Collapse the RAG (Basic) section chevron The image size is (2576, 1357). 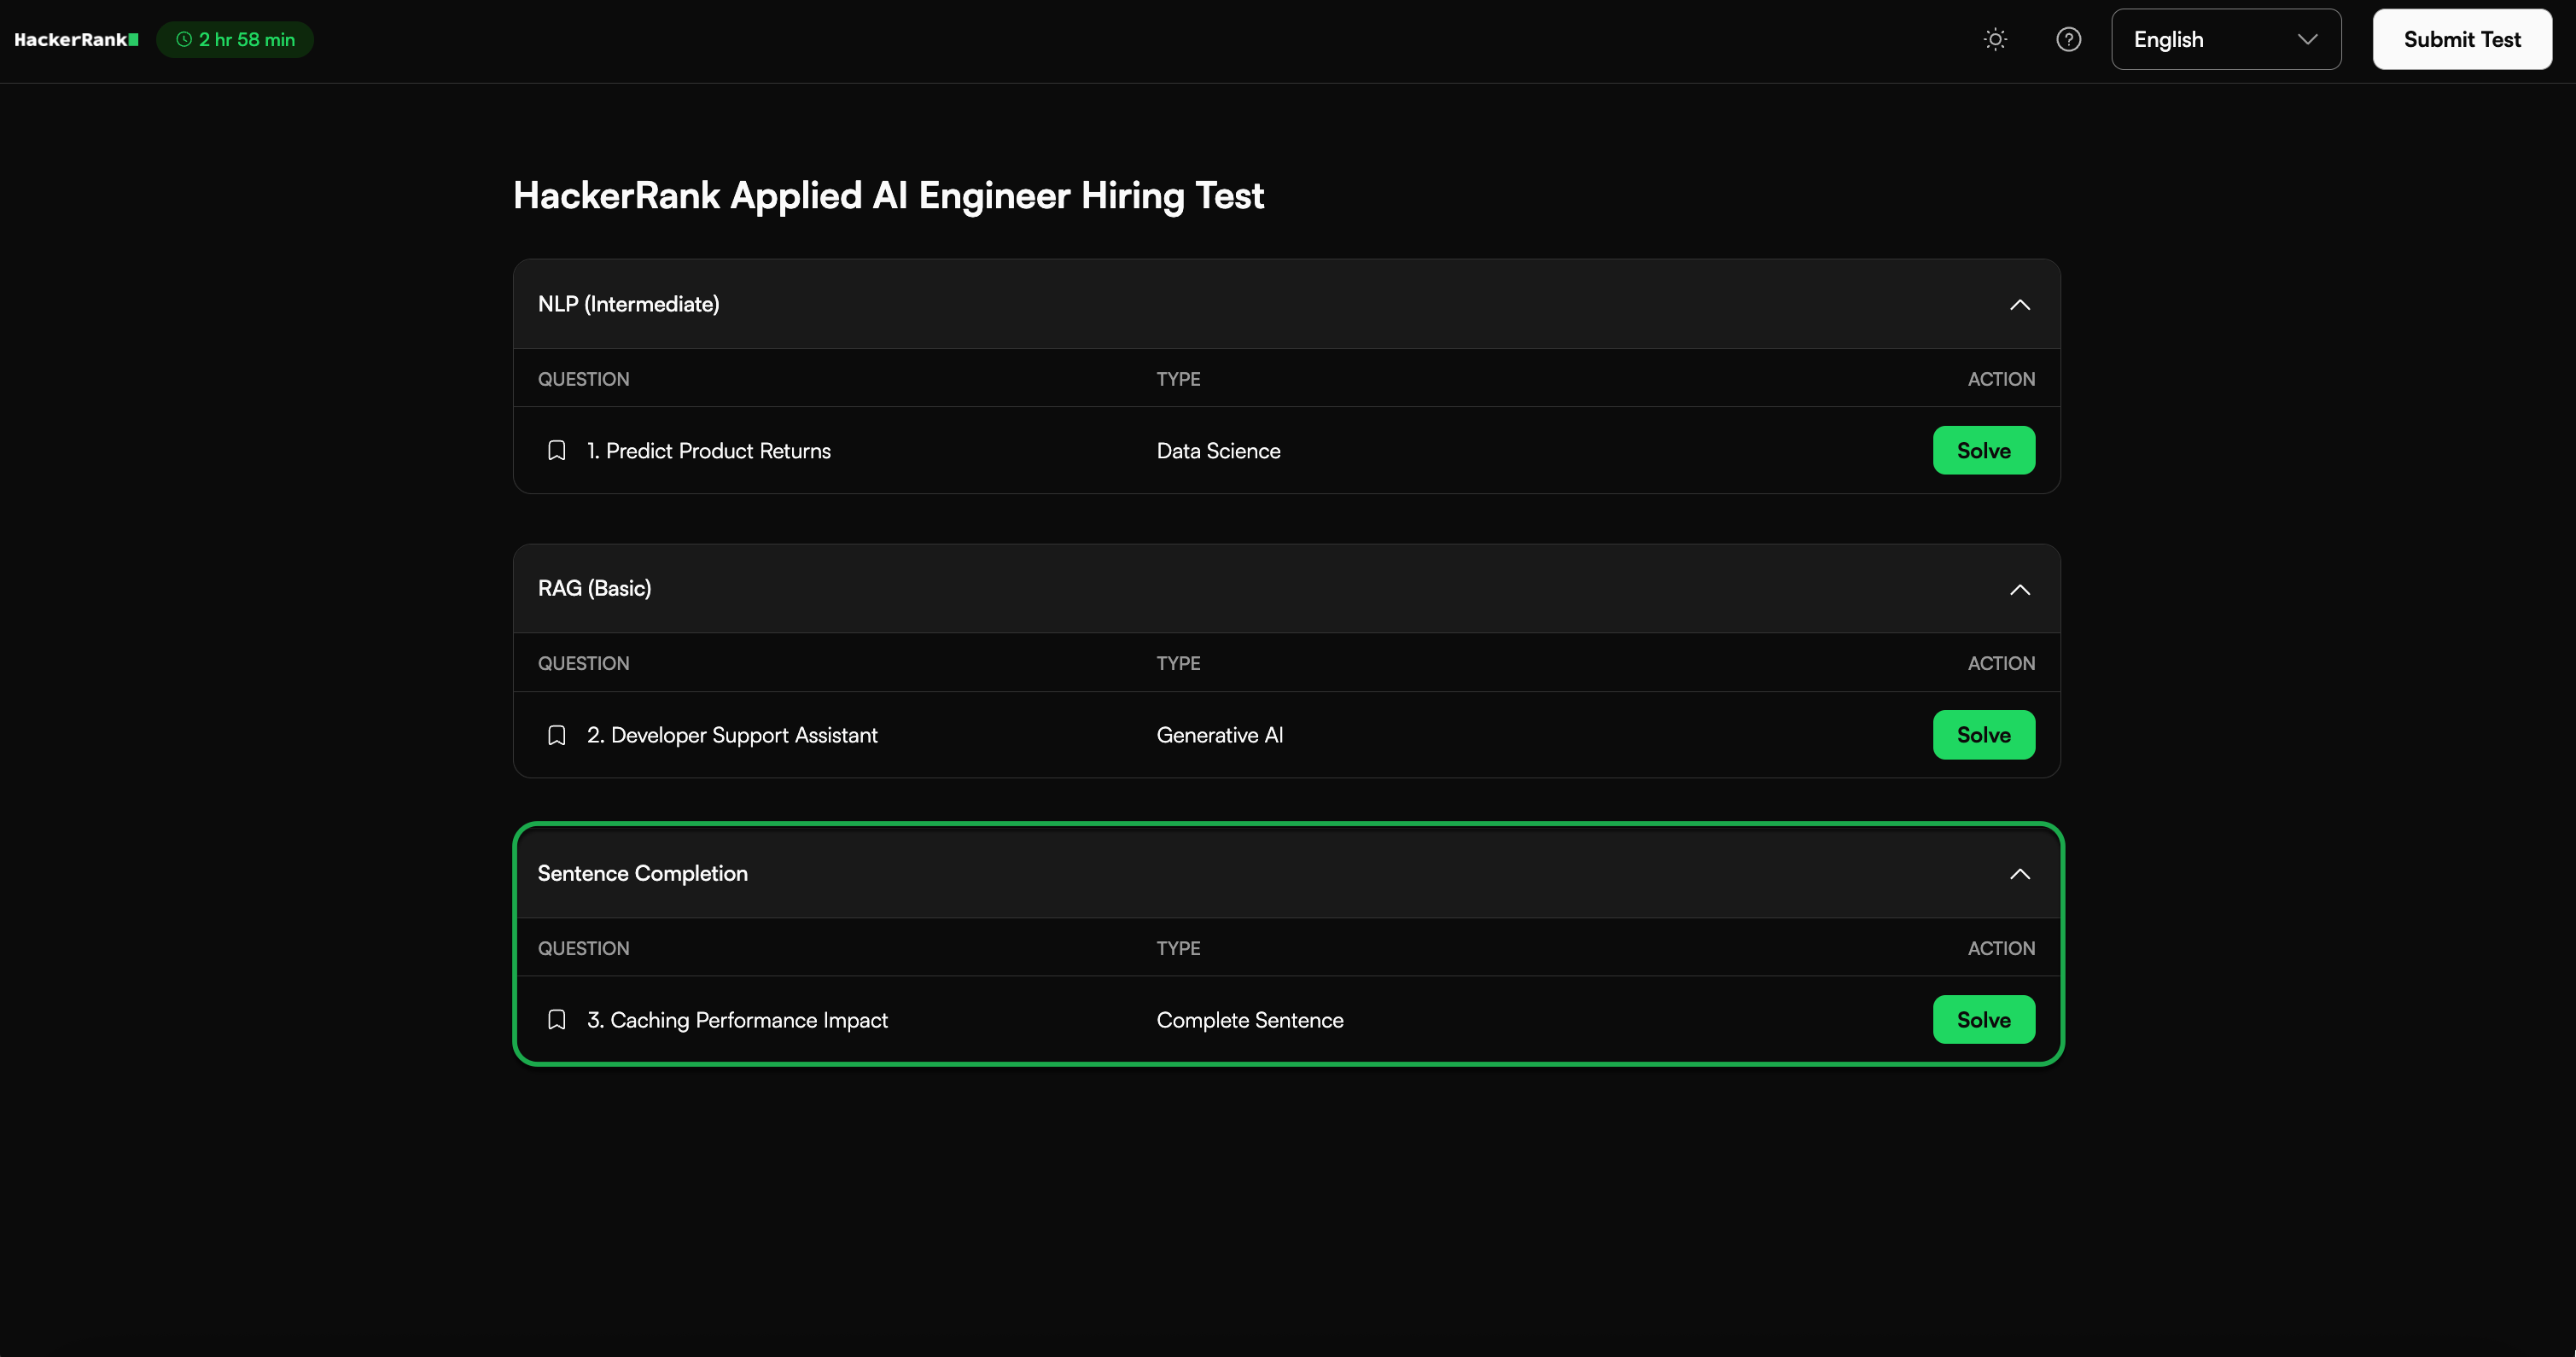(2019, 590)
